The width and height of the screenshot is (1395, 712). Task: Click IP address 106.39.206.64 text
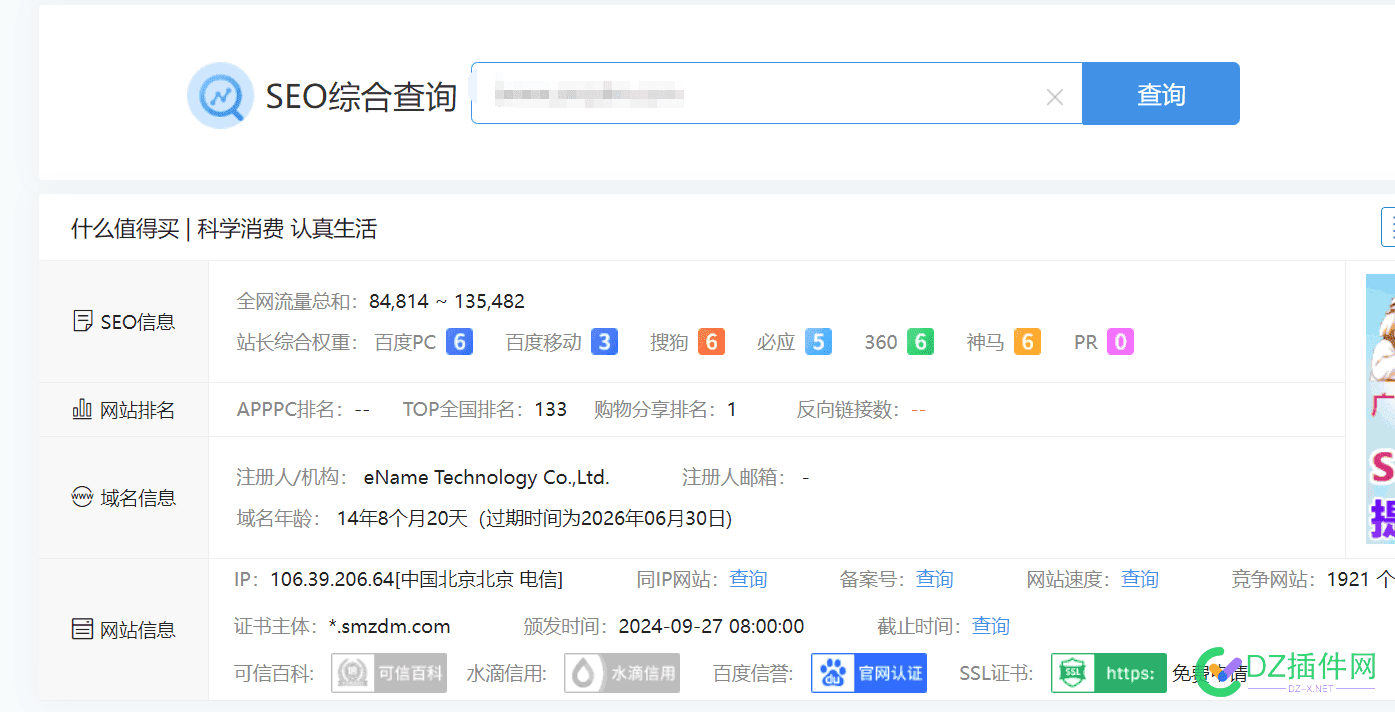pos(332,579)
